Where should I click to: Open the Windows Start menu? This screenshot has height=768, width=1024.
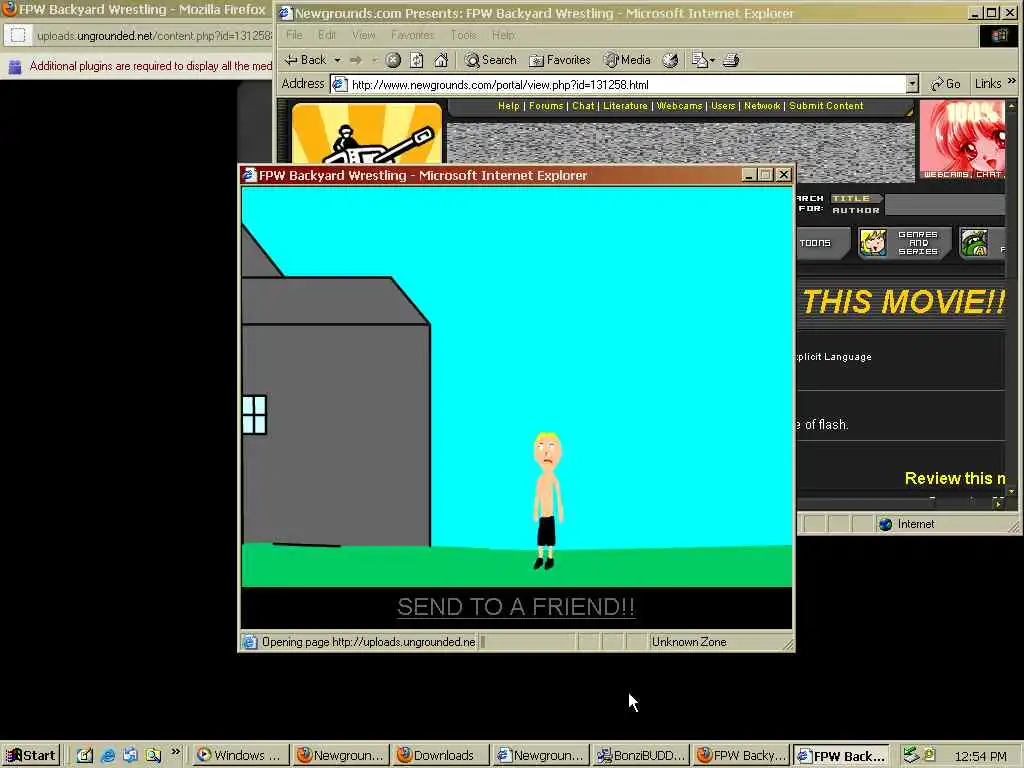click(x=31, y=755)
